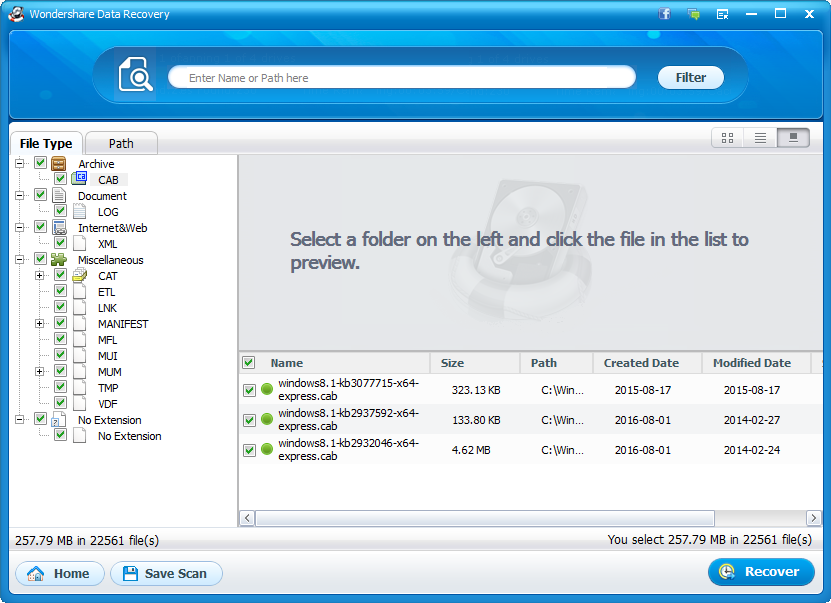Open the register icon in title bar

tap(722, 14)
